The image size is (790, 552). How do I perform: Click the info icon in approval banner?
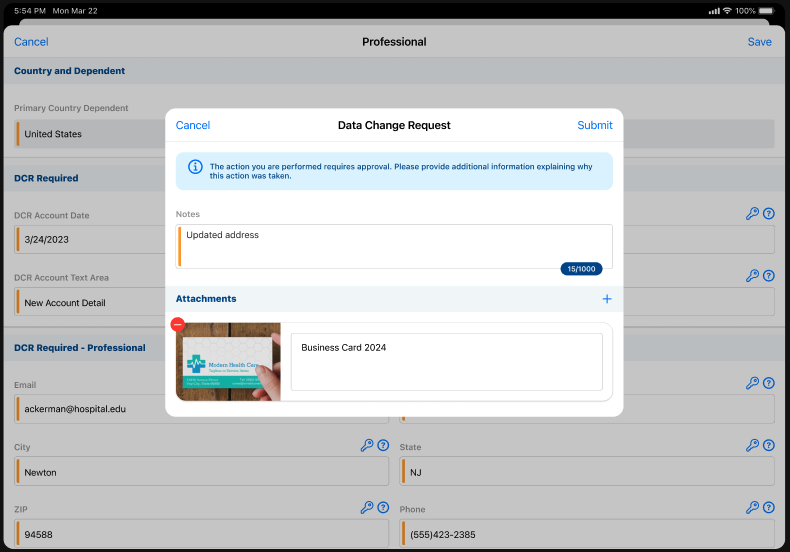pos(195,166)
